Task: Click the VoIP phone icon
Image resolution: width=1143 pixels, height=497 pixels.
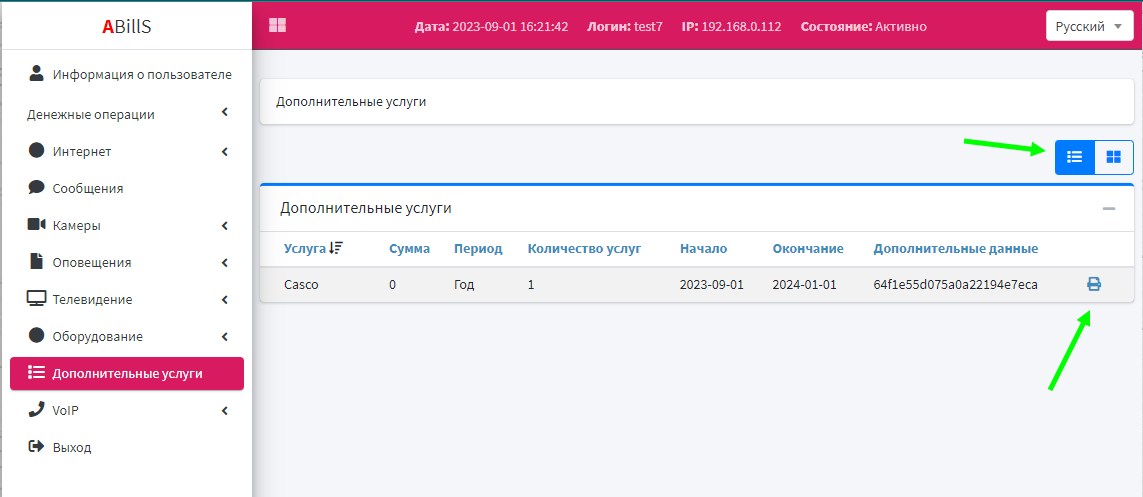Action: click(36, 409)
